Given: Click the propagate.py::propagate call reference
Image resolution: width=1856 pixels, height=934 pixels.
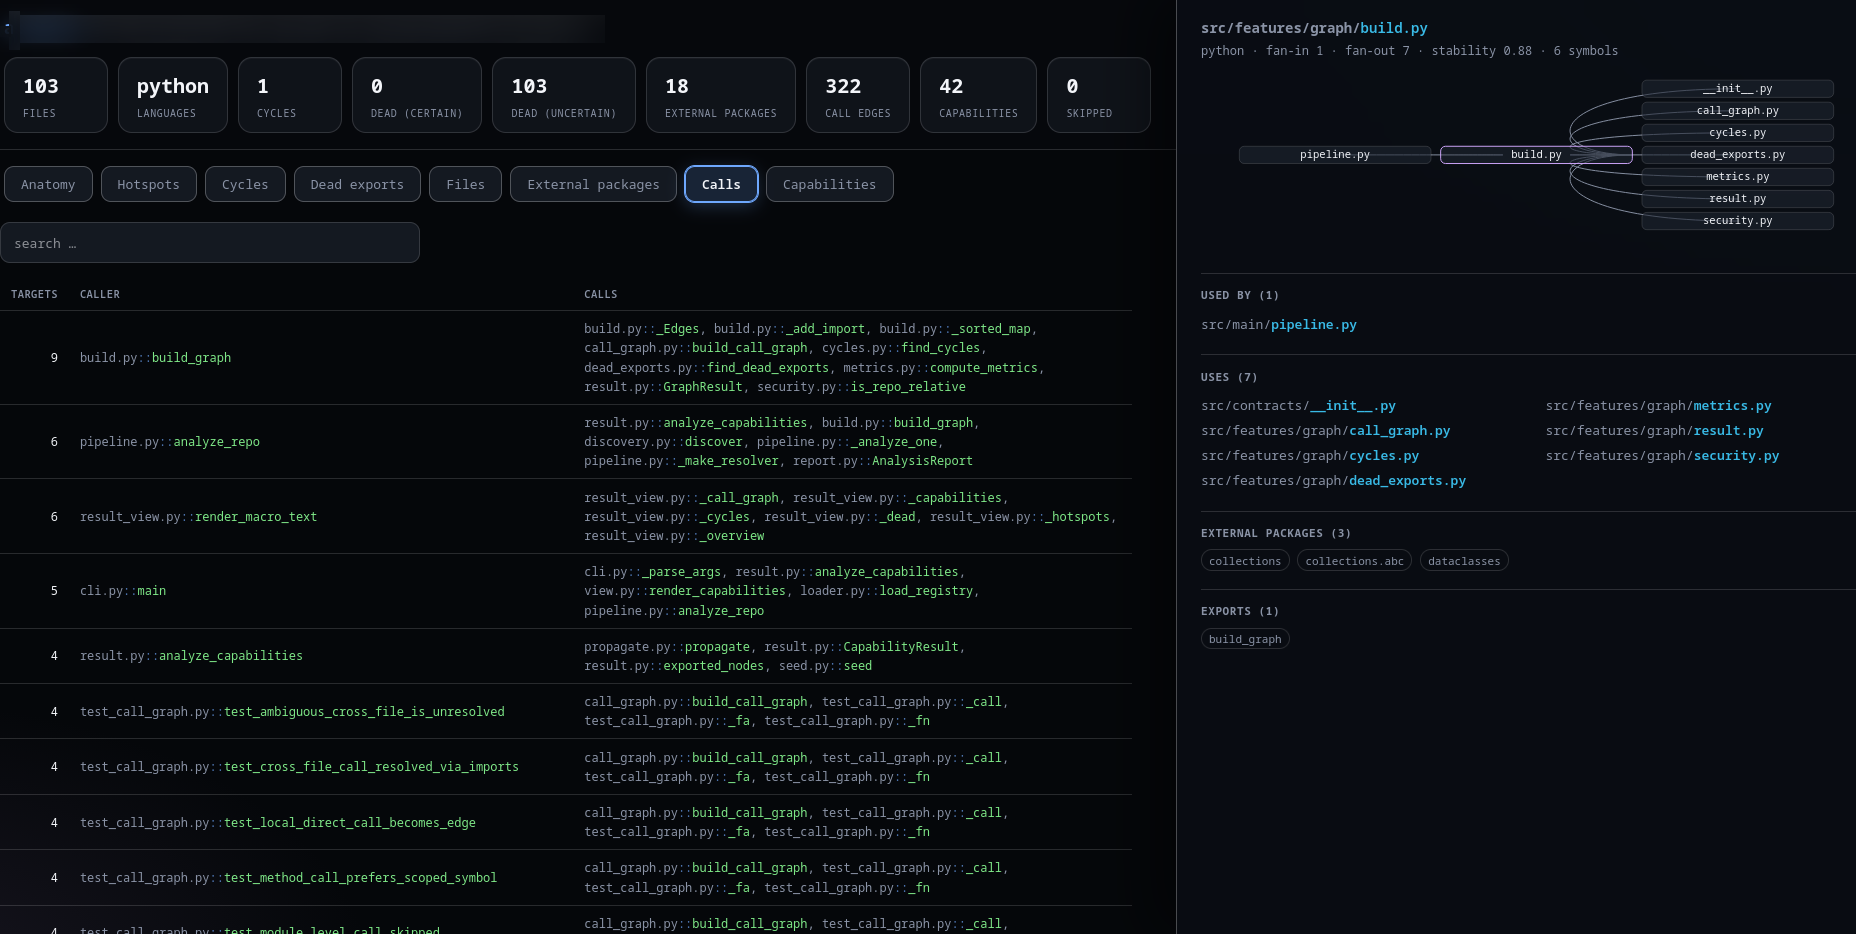Looking at the screenshot, I should click(x=667, y=647).
